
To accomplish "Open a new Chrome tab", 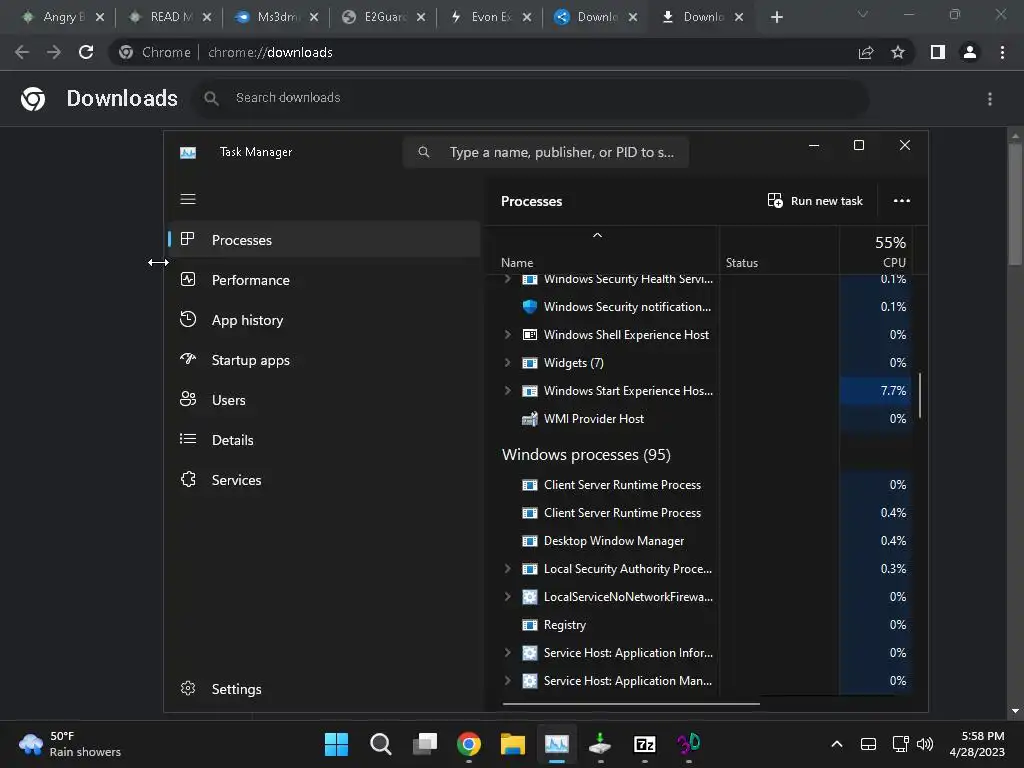I will (776, 18).
